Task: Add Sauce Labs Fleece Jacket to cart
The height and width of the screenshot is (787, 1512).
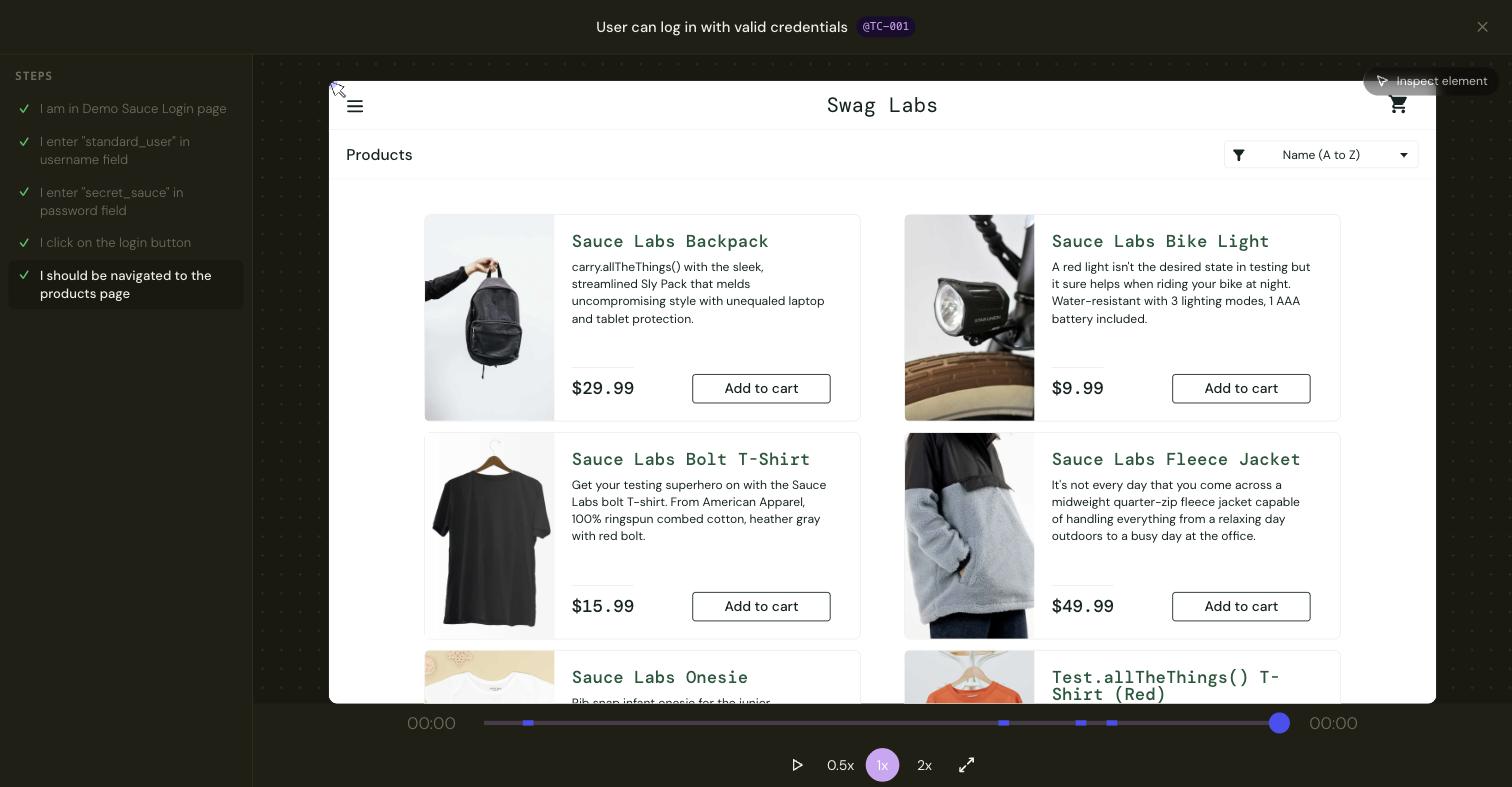Action: [1241, 607]
